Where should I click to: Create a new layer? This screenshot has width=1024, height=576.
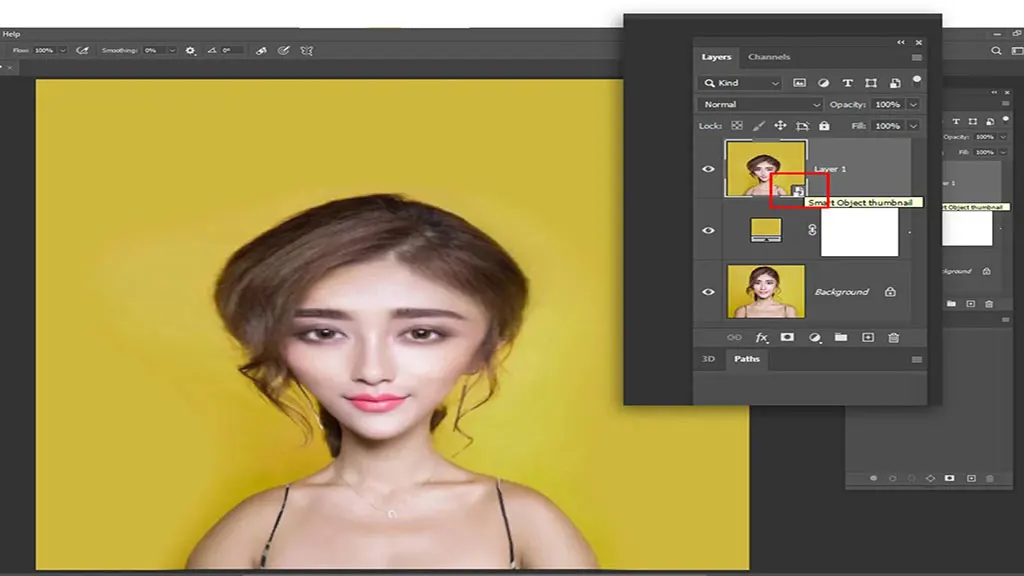pos(867,338)
